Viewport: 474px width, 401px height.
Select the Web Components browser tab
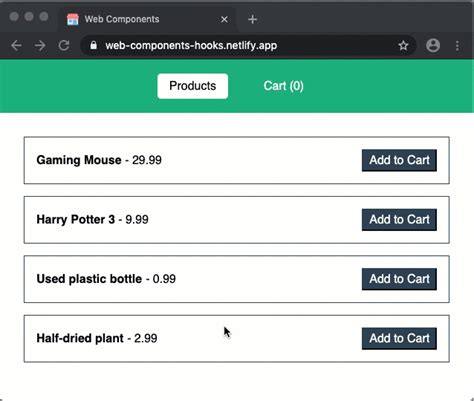(148, 19)
